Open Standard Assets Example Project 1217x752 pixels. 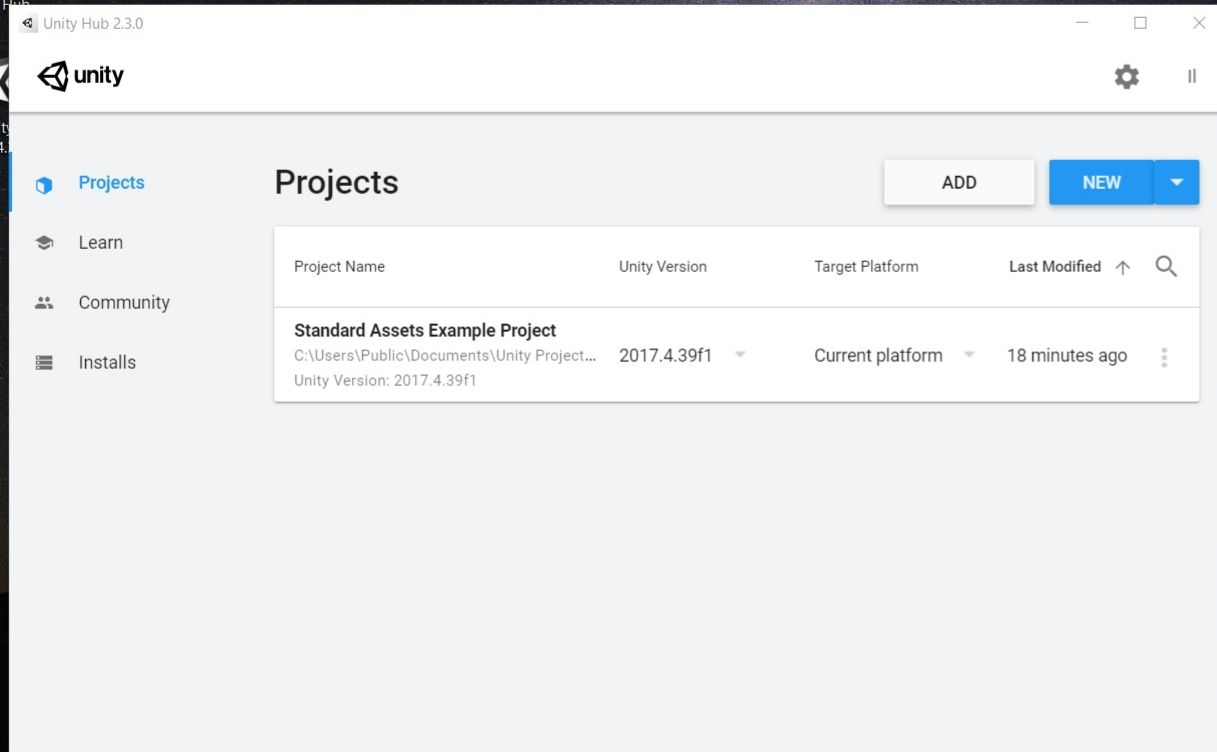[425, 330]
